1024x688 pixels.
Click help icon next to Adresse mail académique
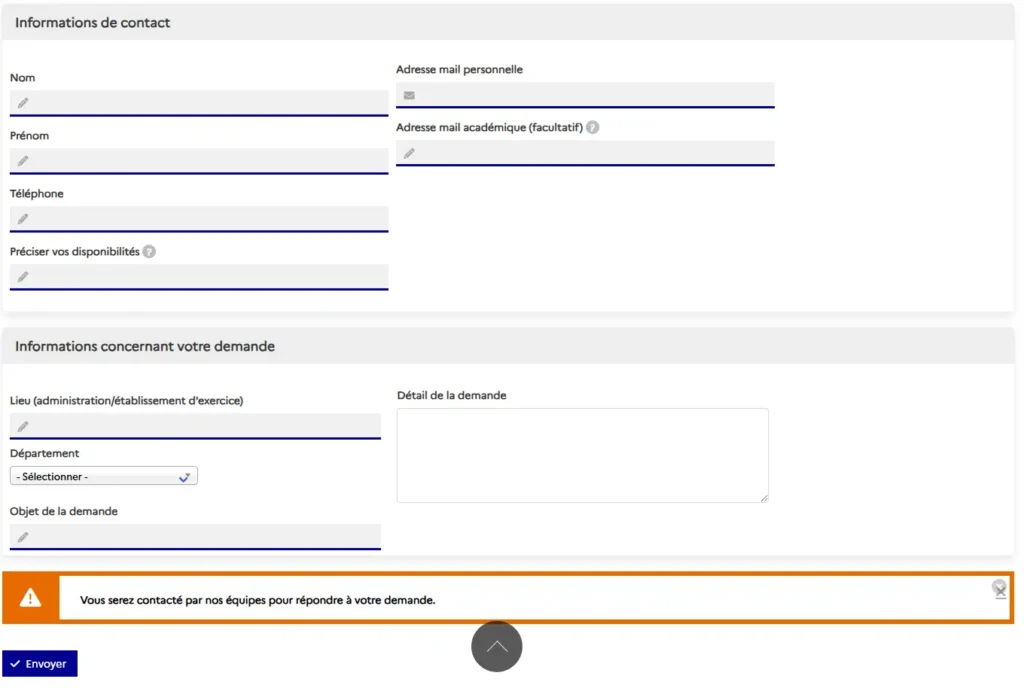pyautogui.click(x=593, y=128)
